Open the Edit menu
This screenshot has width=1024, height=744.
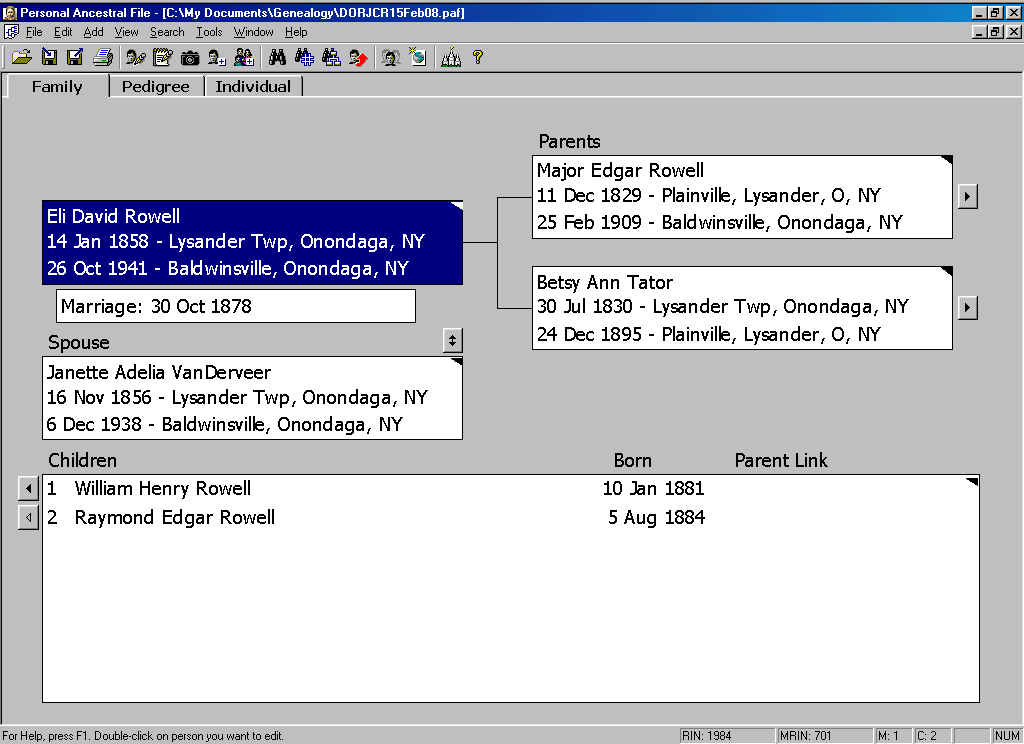click(x=63, y=32)
